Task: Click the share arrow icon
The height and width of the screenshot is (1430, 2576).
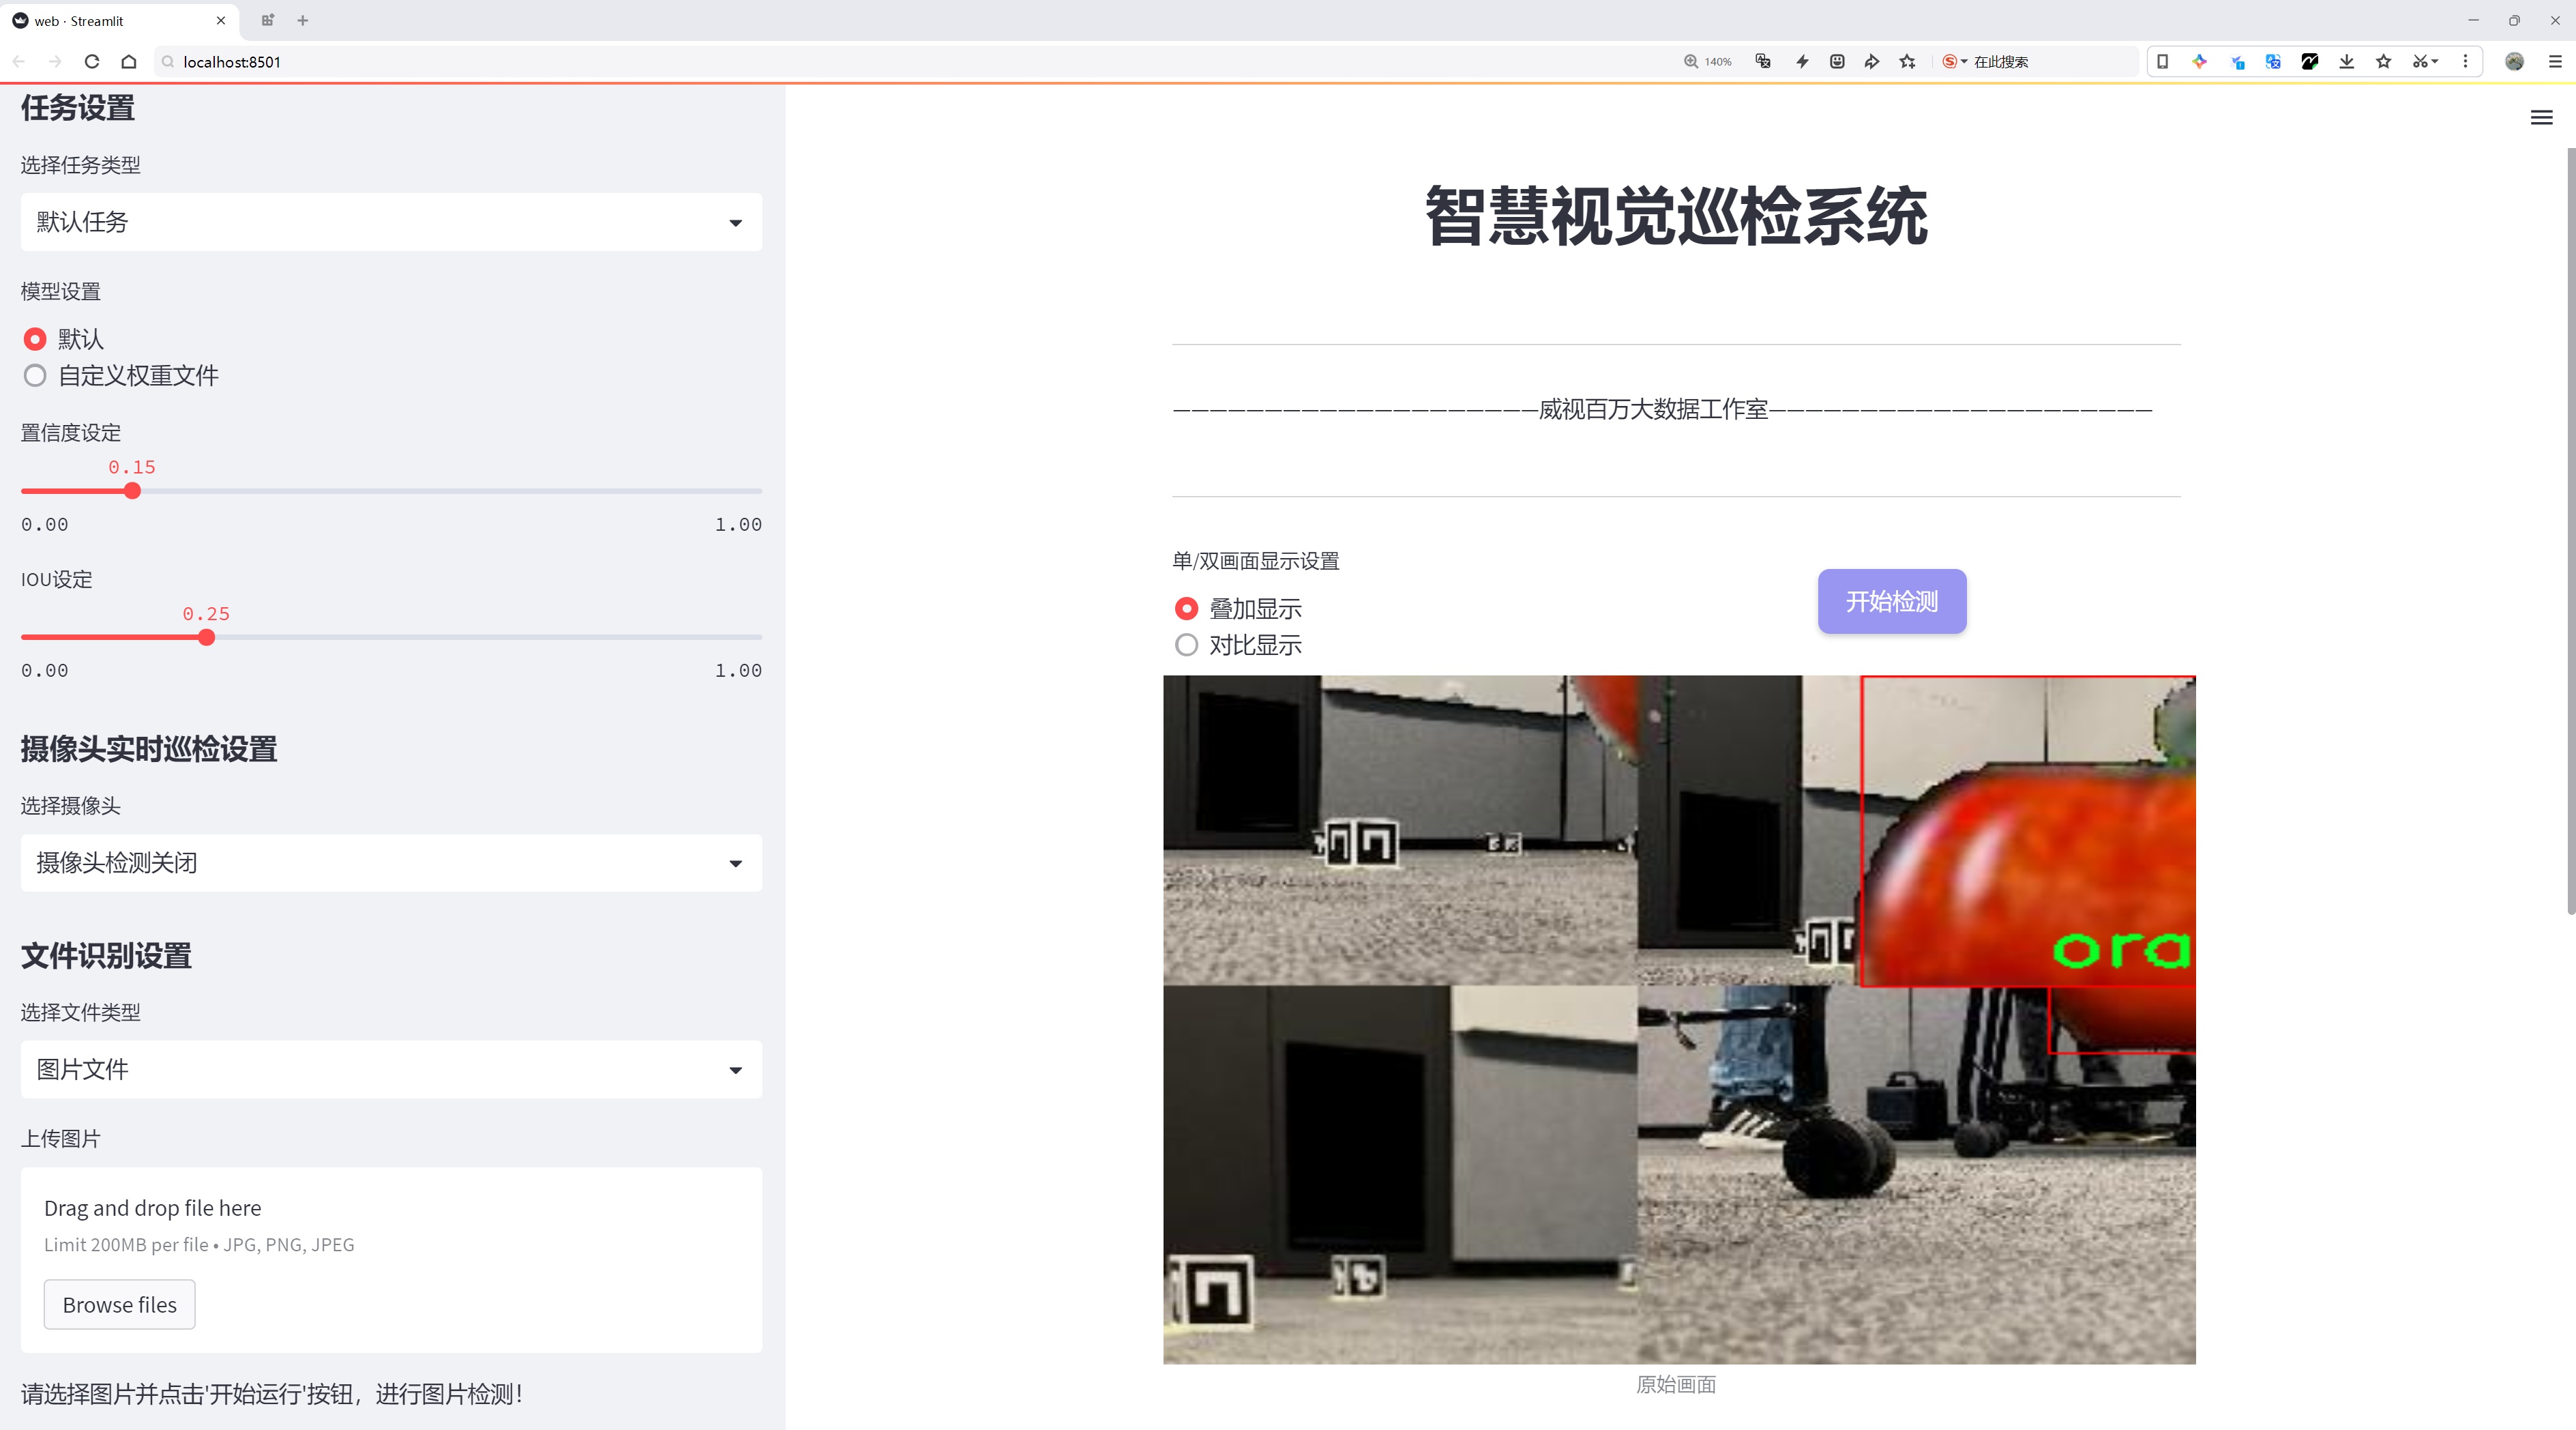Action: tap(1872, 61)
